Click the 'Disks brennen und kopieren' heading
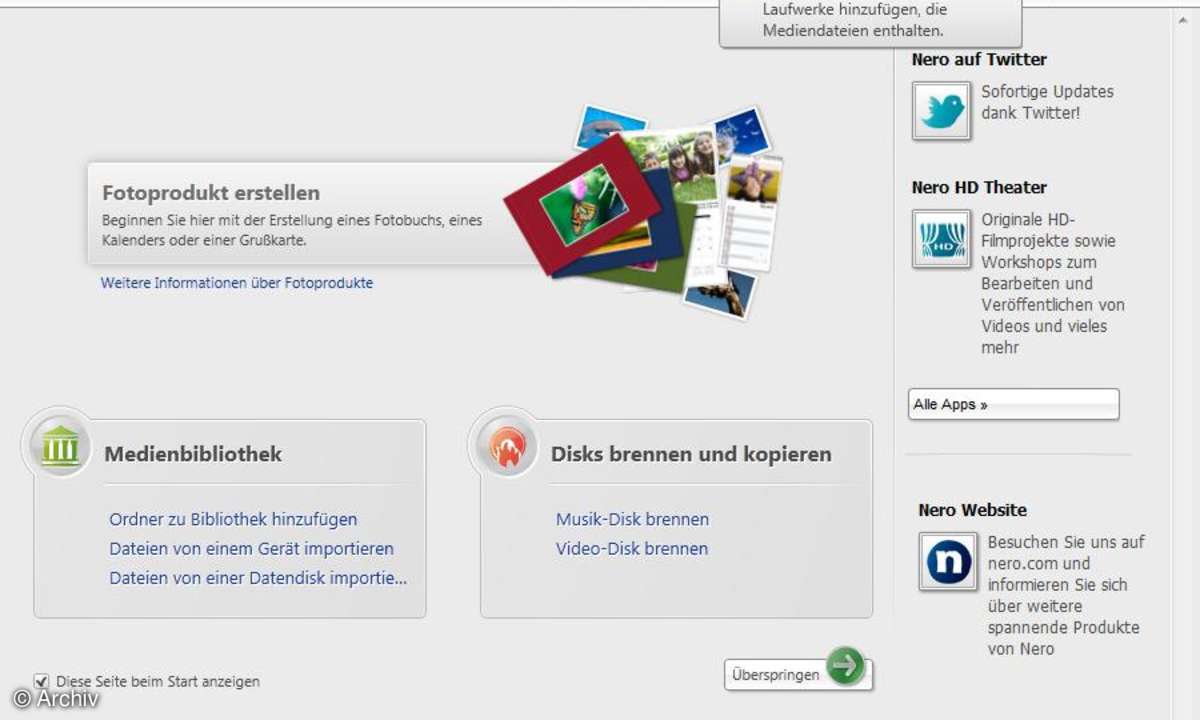1200x720 pixels. [x=691, y=454]
